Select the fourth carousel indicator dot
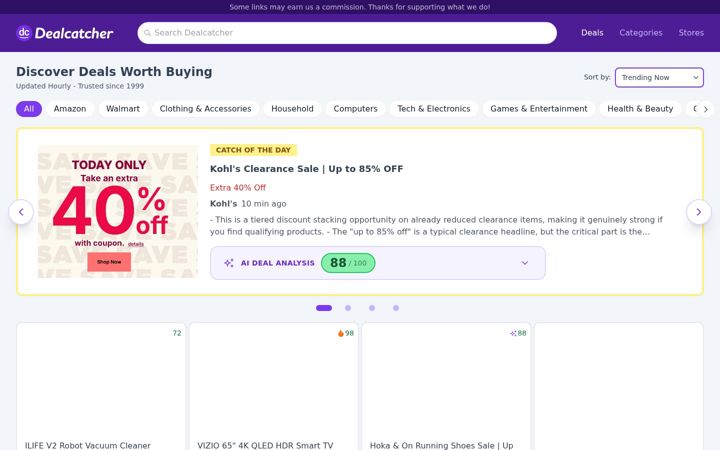 pos(396,308)
